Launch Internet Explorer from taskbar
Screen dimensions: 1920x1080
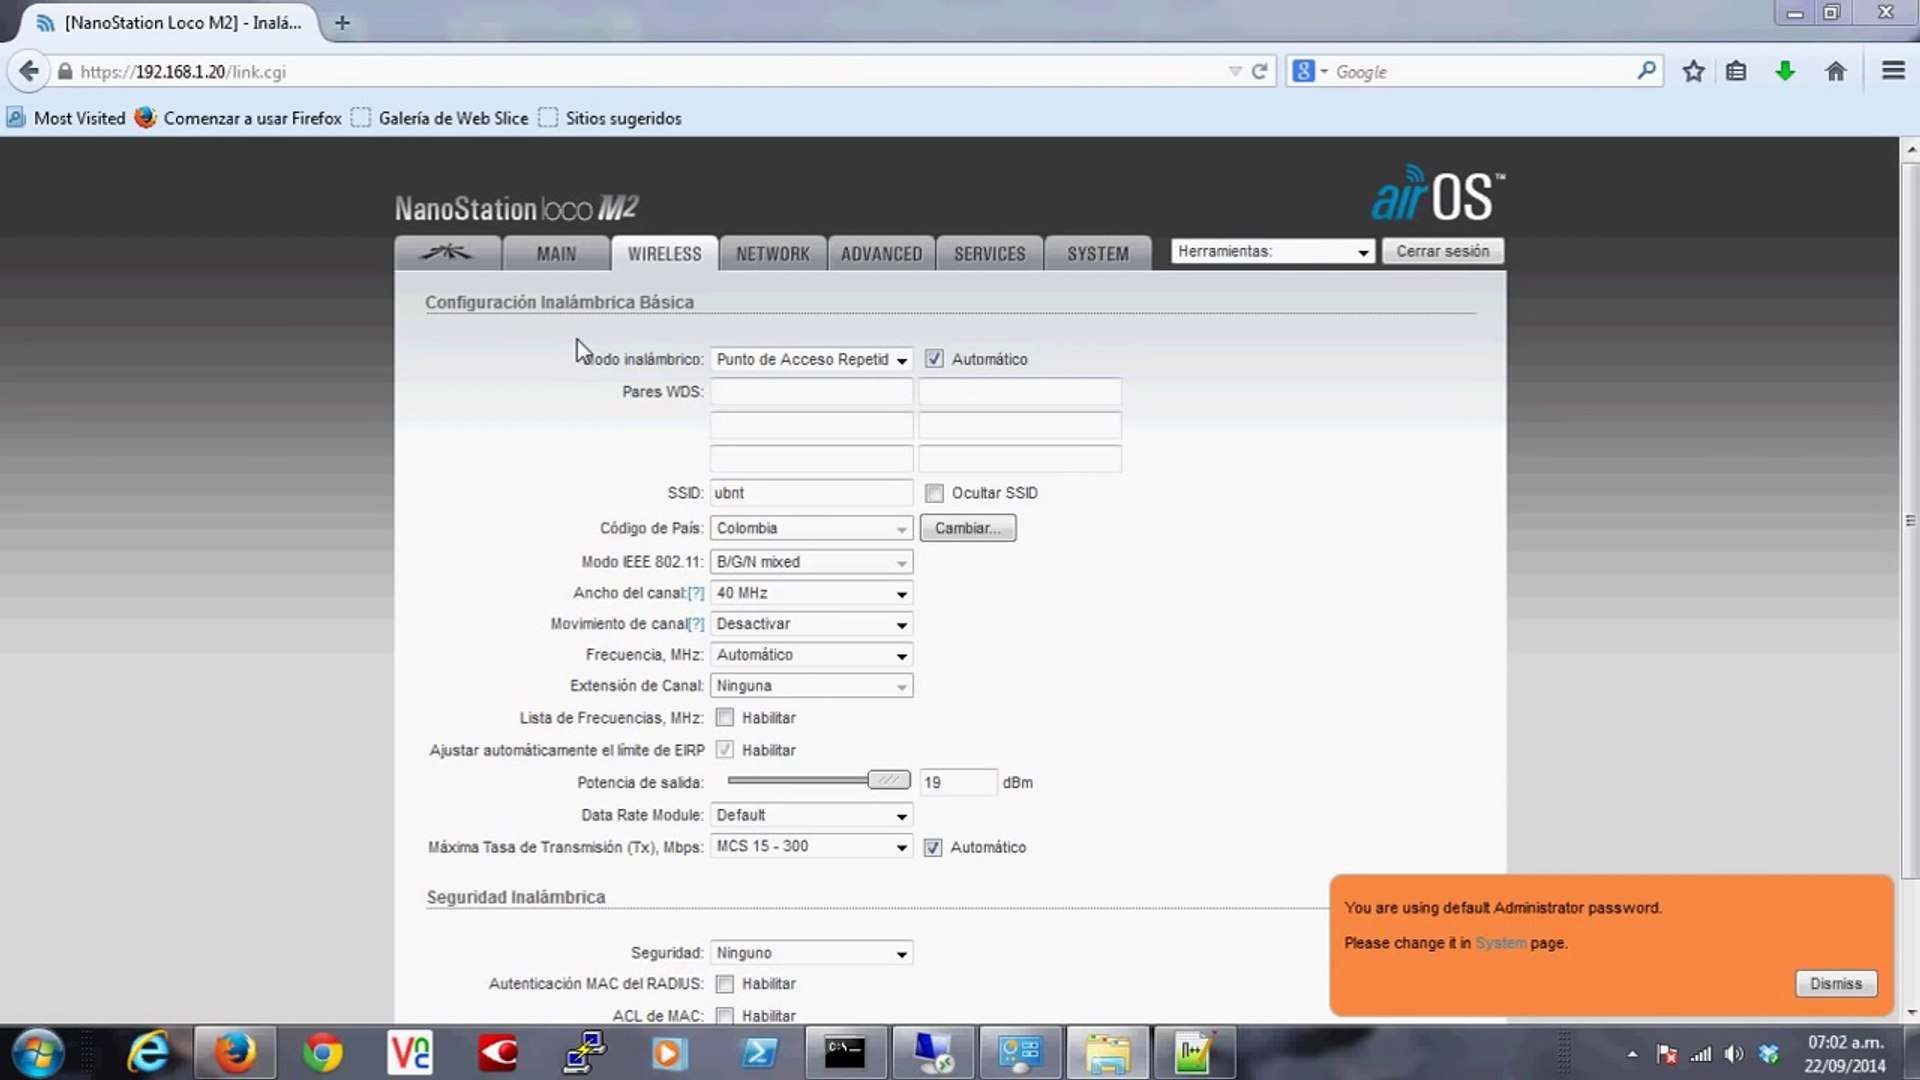(x=148, y=1053)
